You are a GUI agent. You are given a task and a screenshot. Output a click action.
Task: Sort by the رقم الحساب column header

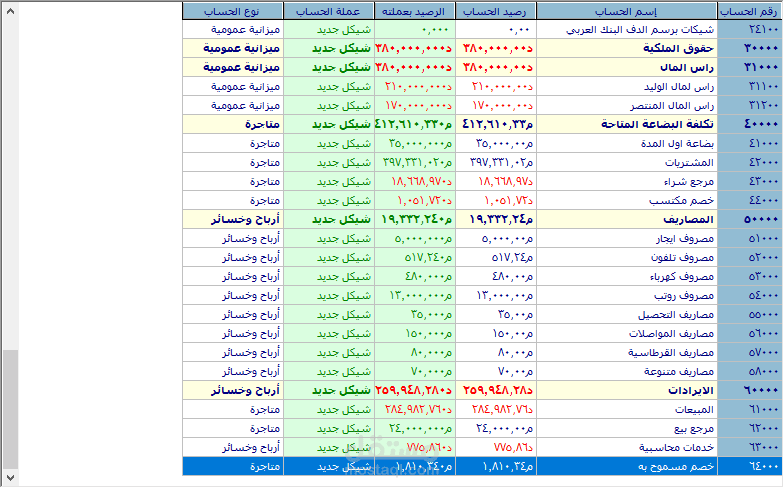pyautogui.click(x=750, y=11)
